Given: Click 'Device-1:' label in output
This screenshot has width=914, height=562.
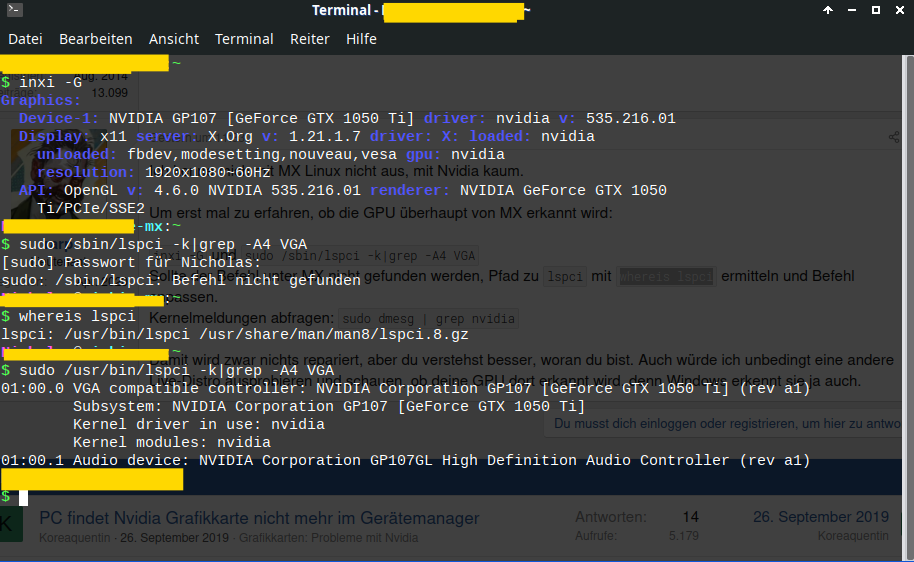Looking at the screenshot, I should point(59,118).
